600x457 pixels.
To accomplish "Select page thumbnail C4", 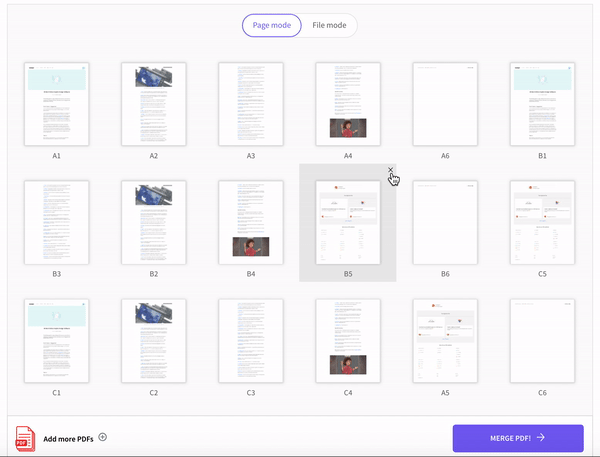I will pos(348,341).
